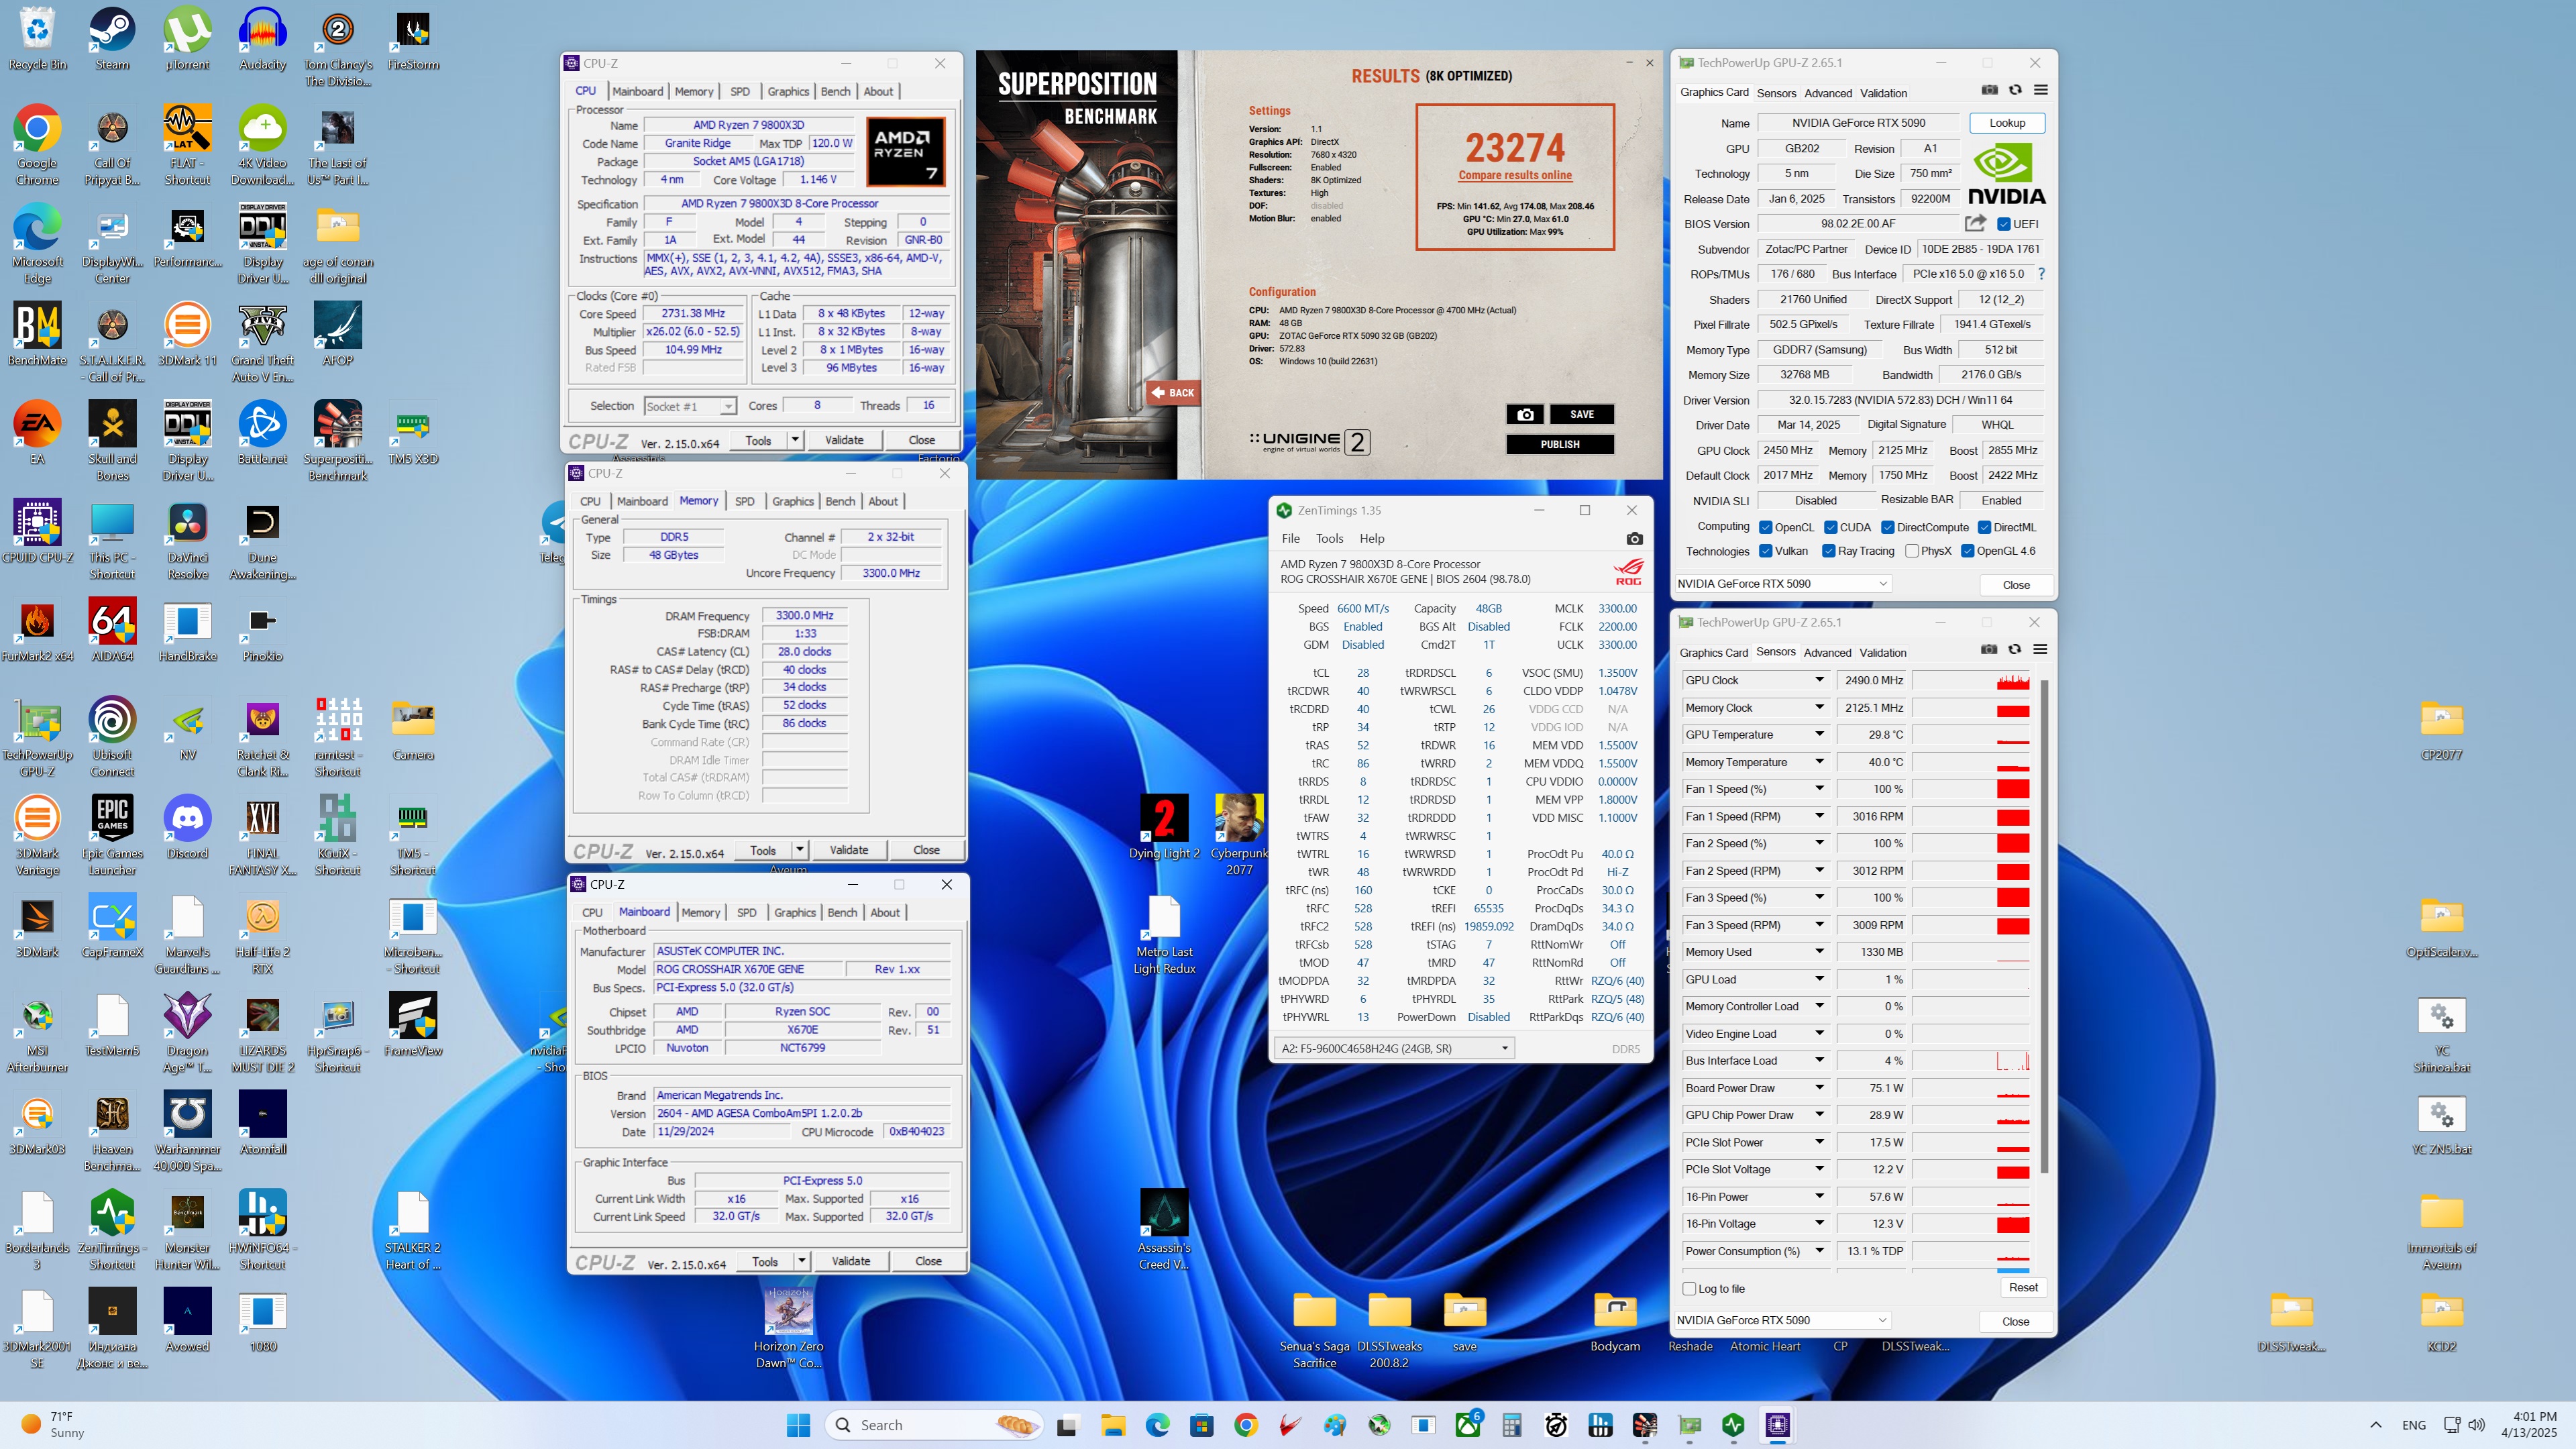Click the CPU-Z icon on the taskbar
The height and width of the screenshot is (1449, 2576).
tap(1777, 1425)
